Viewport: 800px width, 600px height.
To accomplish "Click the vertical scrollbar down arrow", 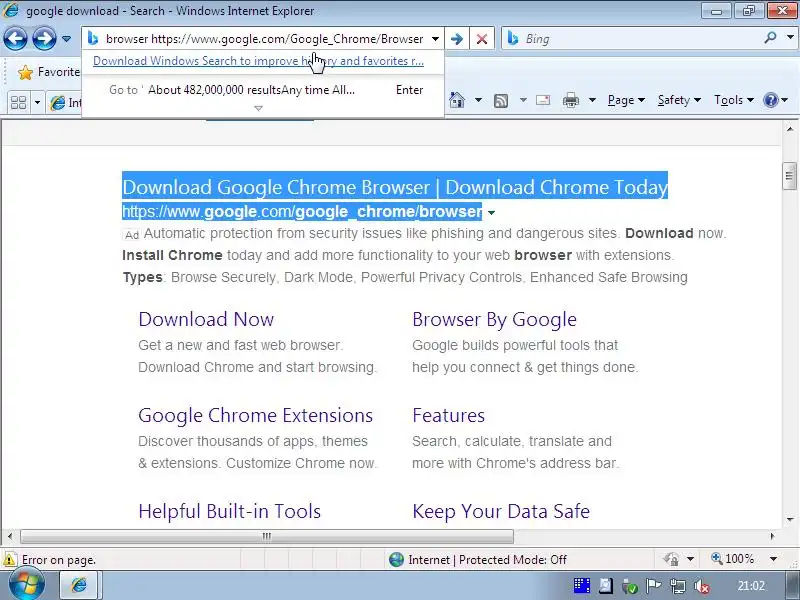I will pyautogui.click(x=790, y=520).
